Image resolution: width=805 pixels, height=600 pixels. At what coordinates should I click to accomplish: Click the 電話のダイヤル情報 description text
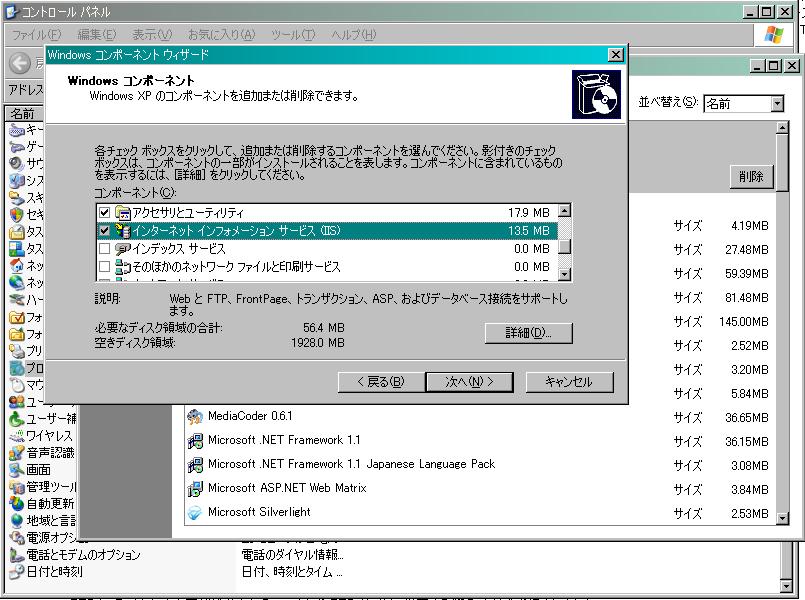pyautogui.click(x=293, y=555)
